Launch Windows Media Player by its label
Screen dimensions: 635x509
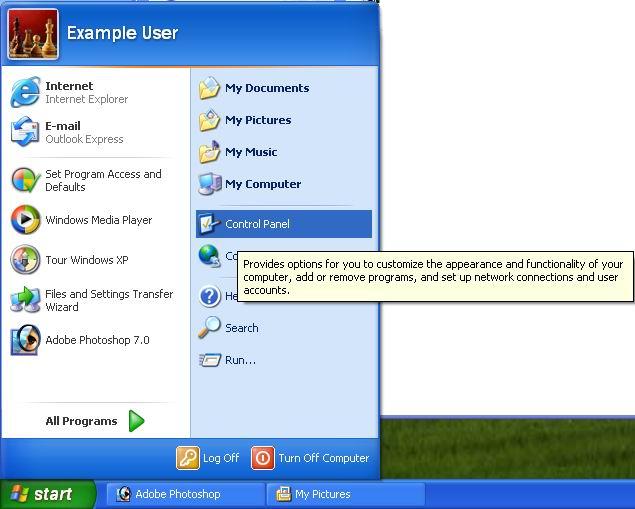tap(98, 220)
